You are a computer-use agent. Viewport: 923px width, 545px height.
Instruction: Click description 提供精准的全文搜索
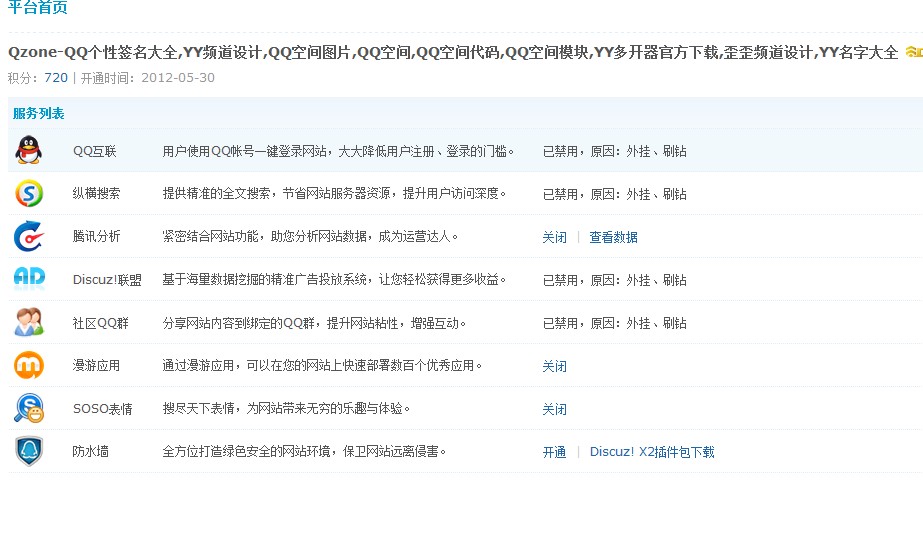coord(334,193)
